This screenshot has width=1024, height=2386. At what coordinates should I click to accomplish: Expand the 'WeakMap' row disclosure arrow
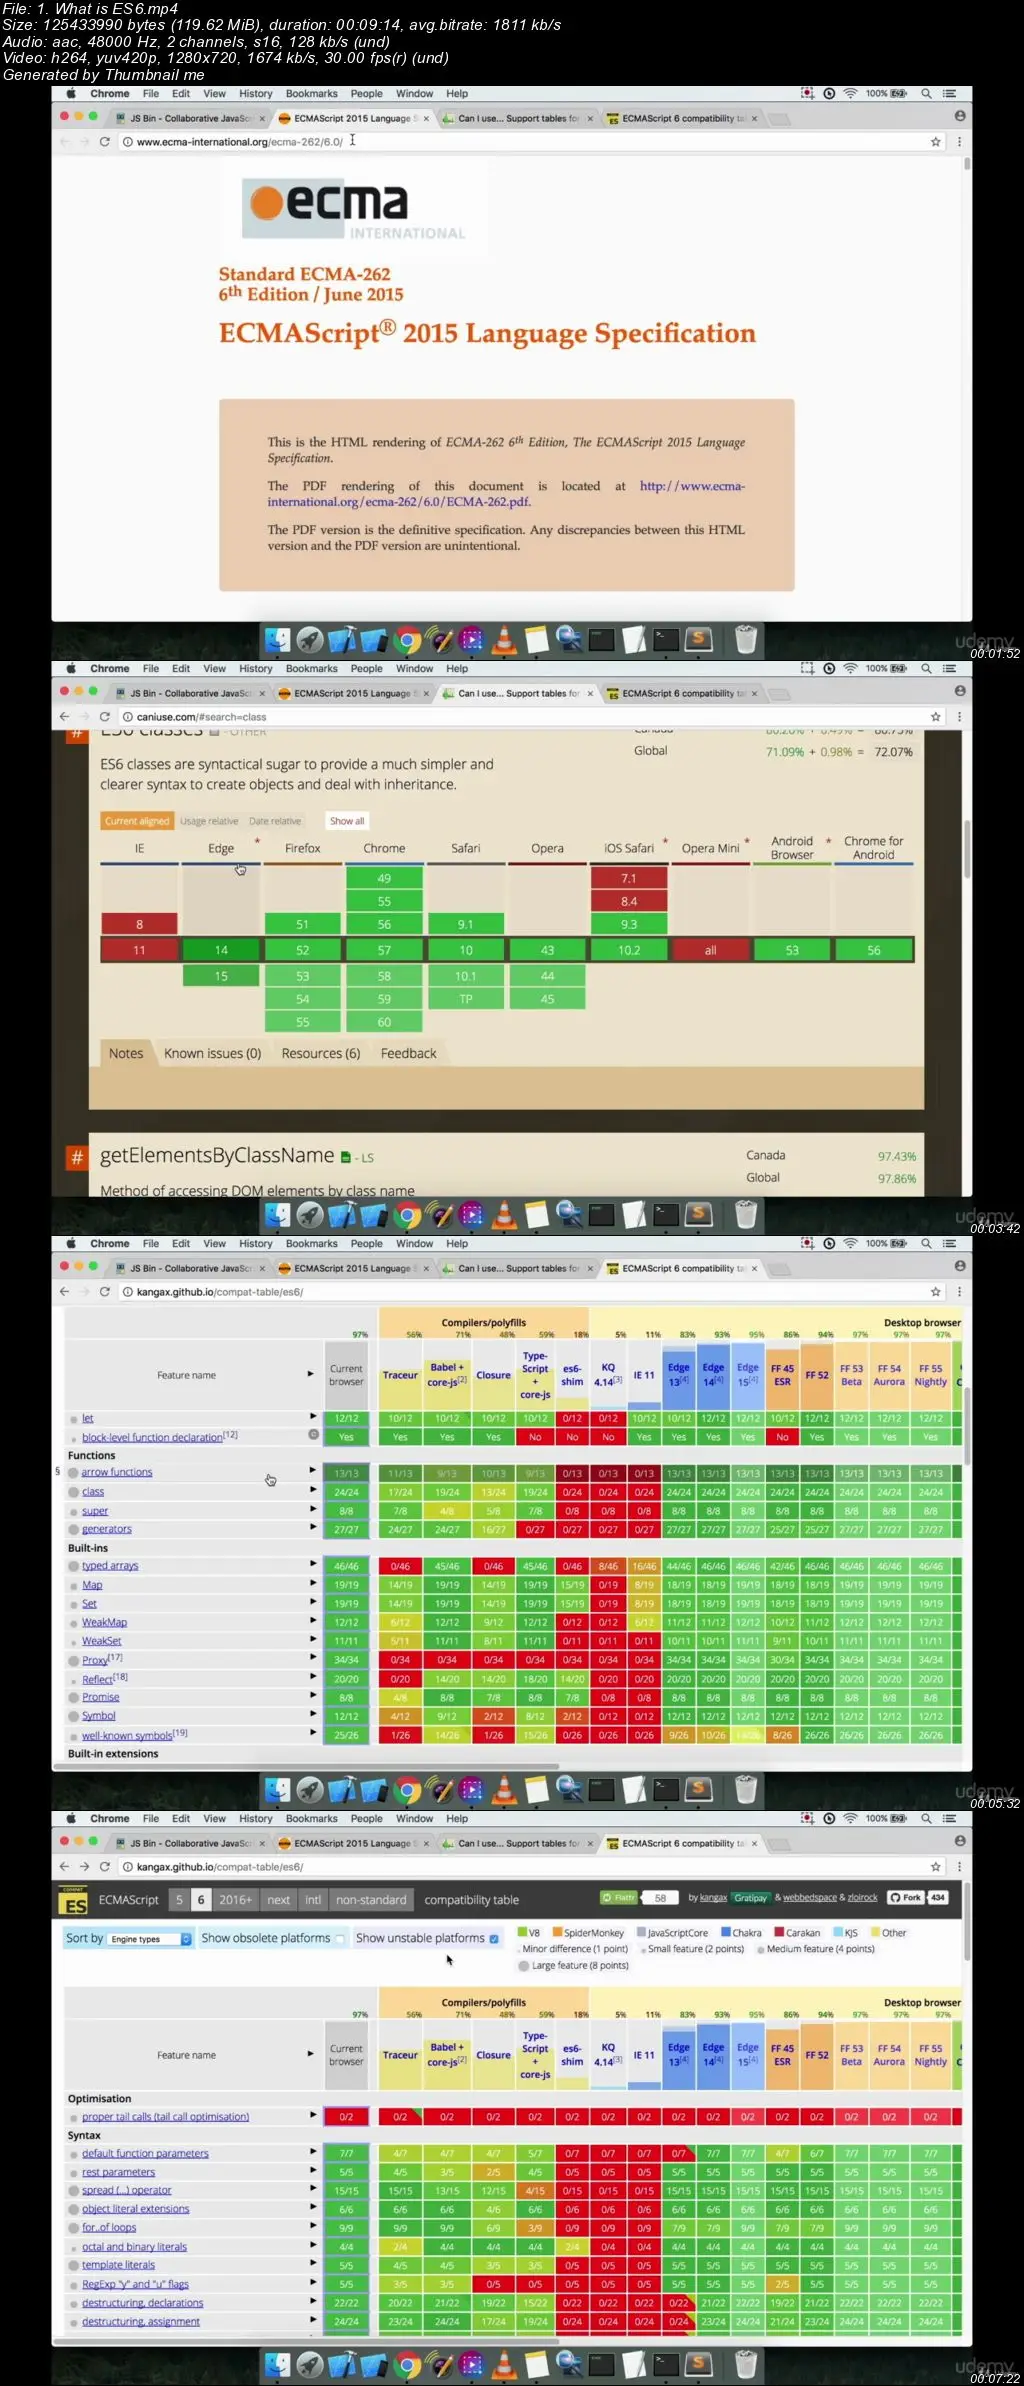313,1620
